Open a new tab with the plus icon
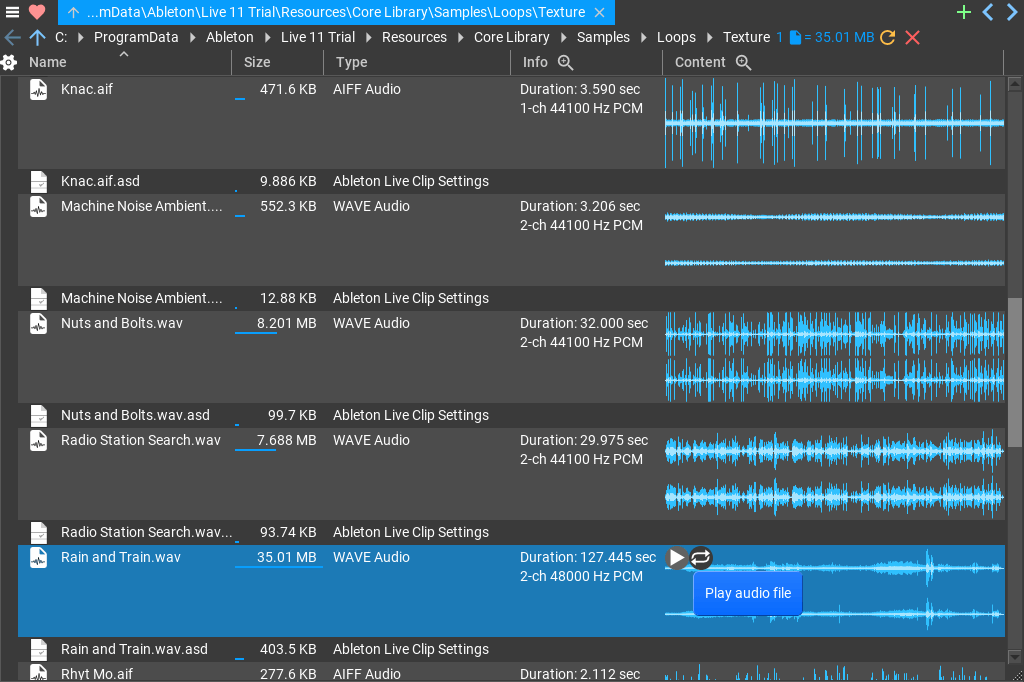The height and width of the screenshot is (682, 1024). click(x=963, y=12)
